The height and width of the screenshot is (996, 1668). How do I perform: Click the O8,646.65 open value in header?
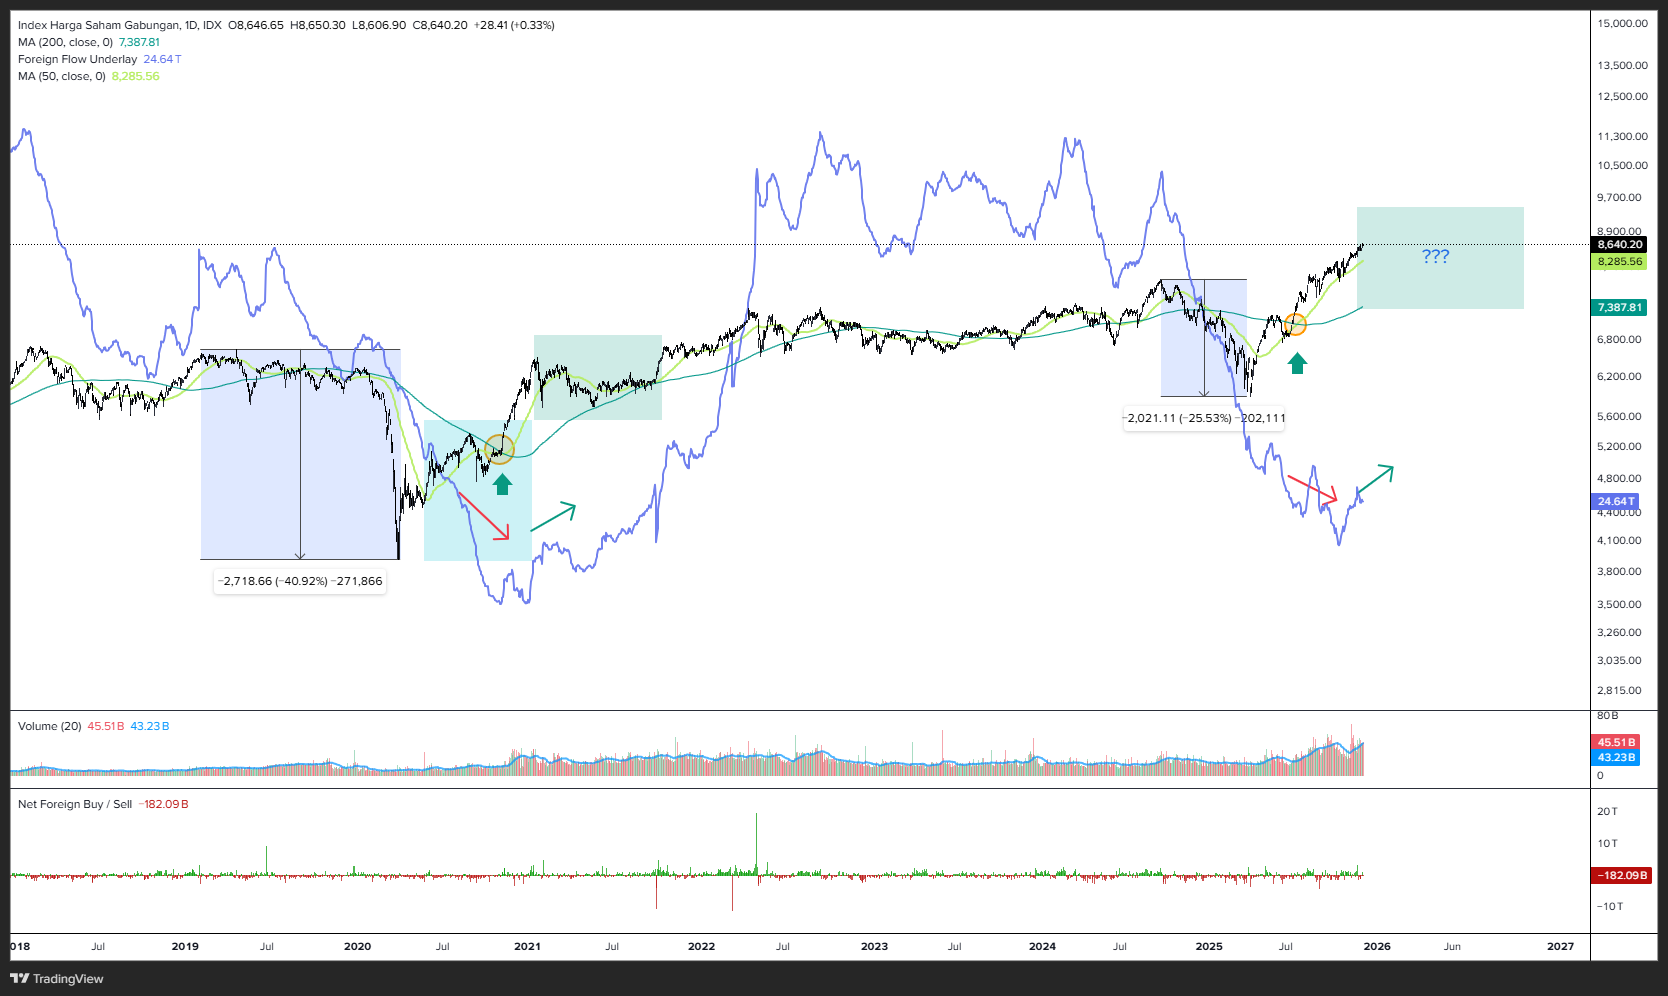pyautogui.click(x=256, y=25)
